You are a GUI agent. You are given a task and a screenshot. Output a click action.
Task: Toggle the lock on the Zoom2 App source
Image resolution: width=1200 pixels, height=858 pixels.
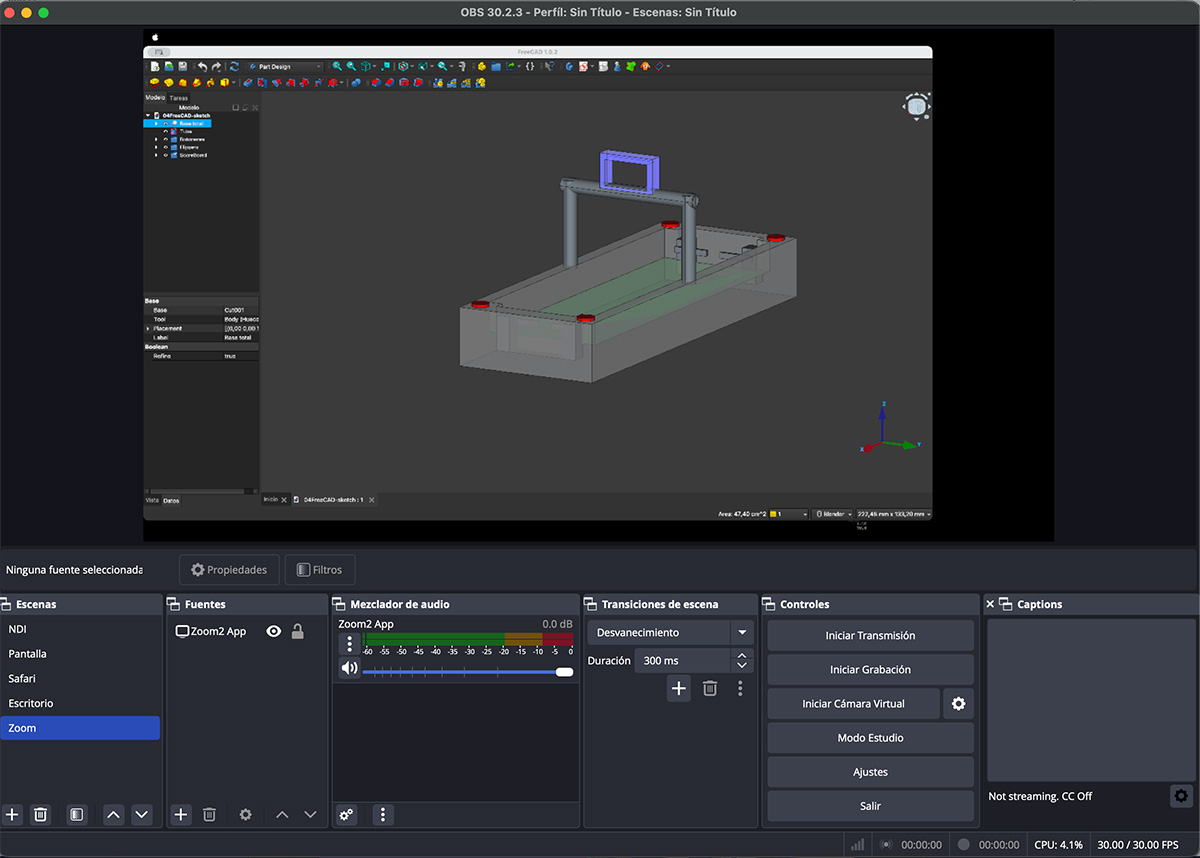(297, 632)
